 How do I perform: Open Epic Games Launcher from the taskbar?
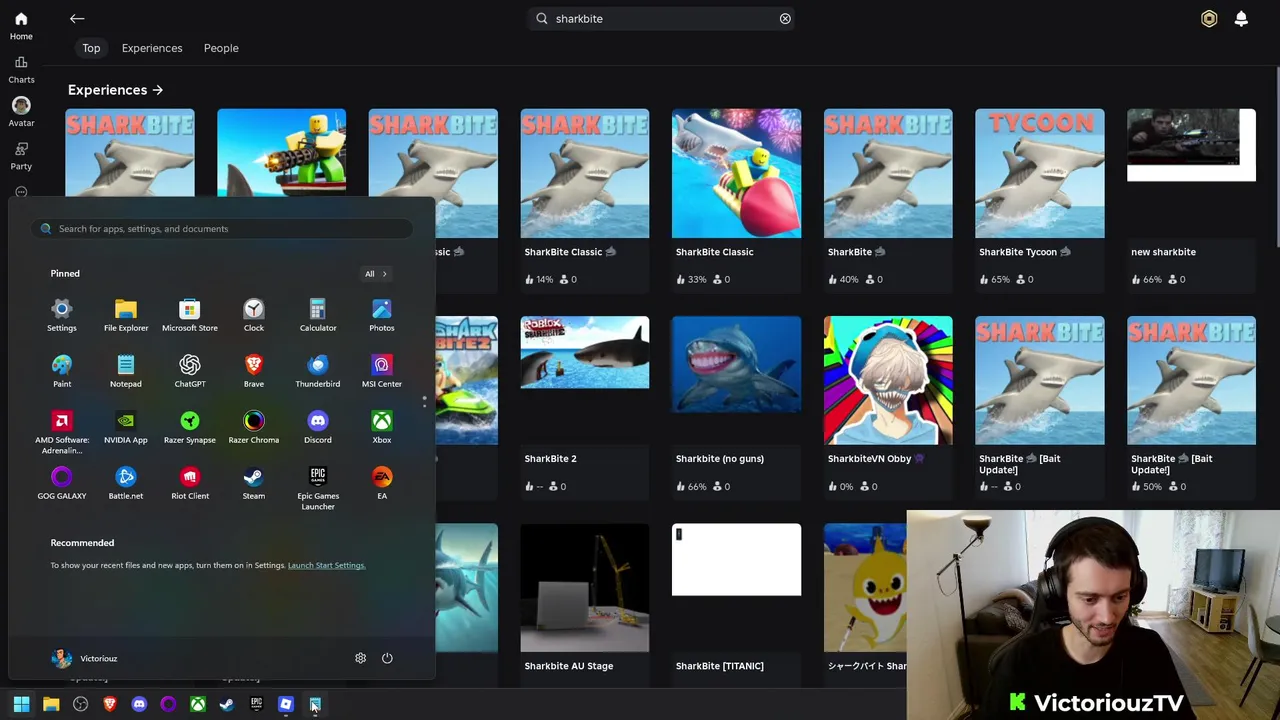point(256,704)
